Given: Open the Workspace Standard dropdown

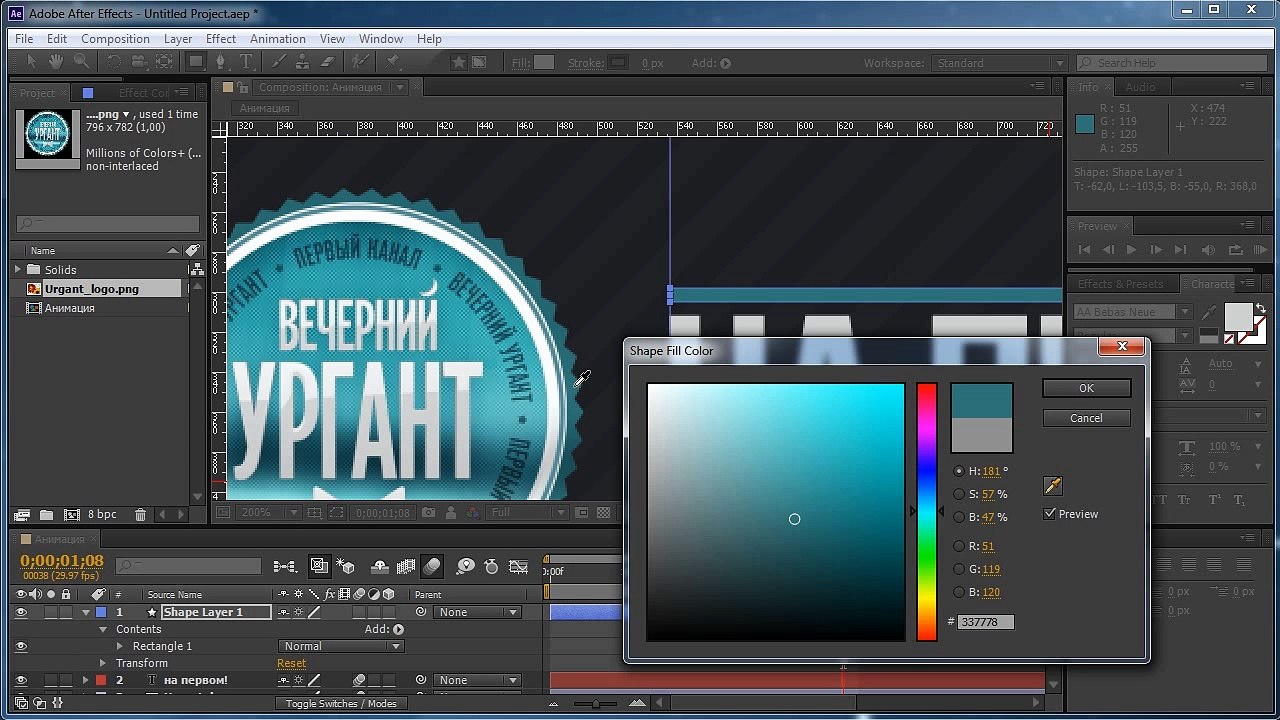Looking at the screenshot, I should click(x=999, y=63).
